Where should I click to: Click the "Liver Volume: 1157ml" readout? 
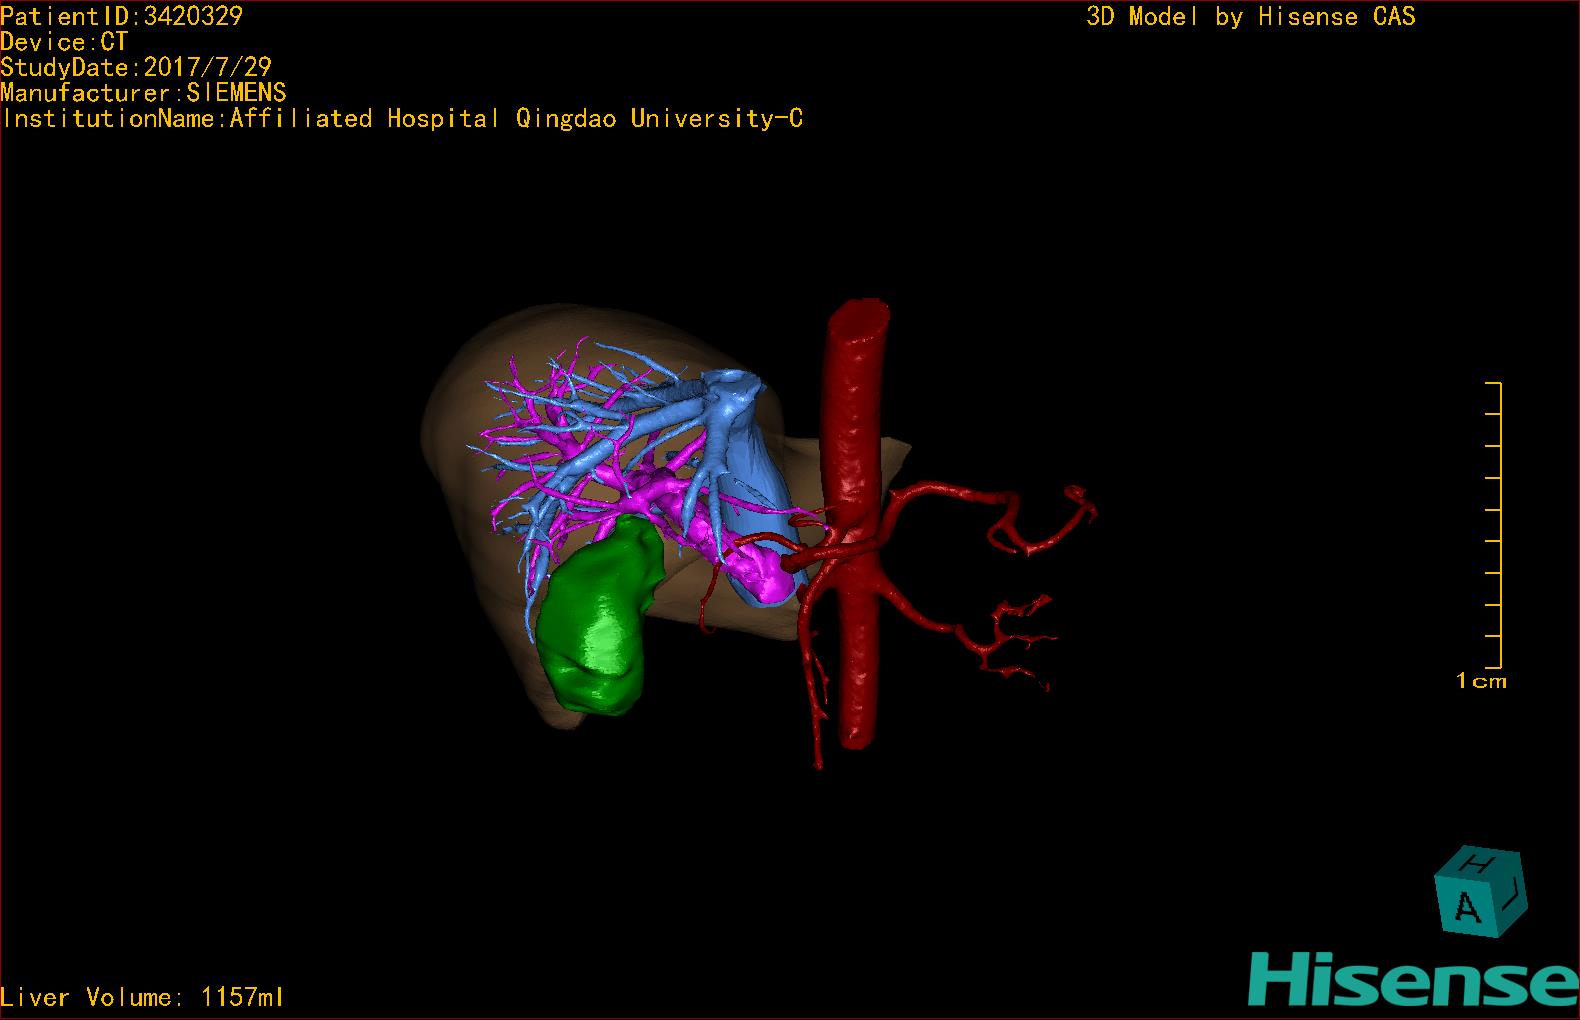[142, 997]
